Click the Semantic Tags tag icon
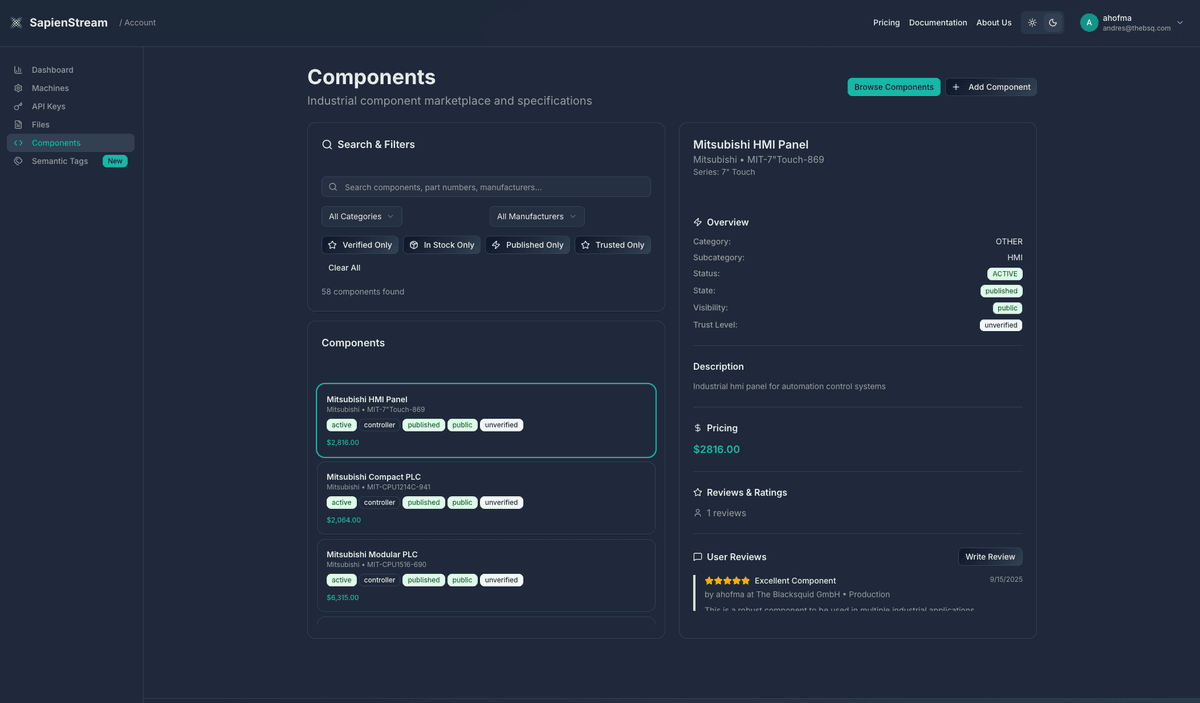1200x703 pixels. pos(18,161)
